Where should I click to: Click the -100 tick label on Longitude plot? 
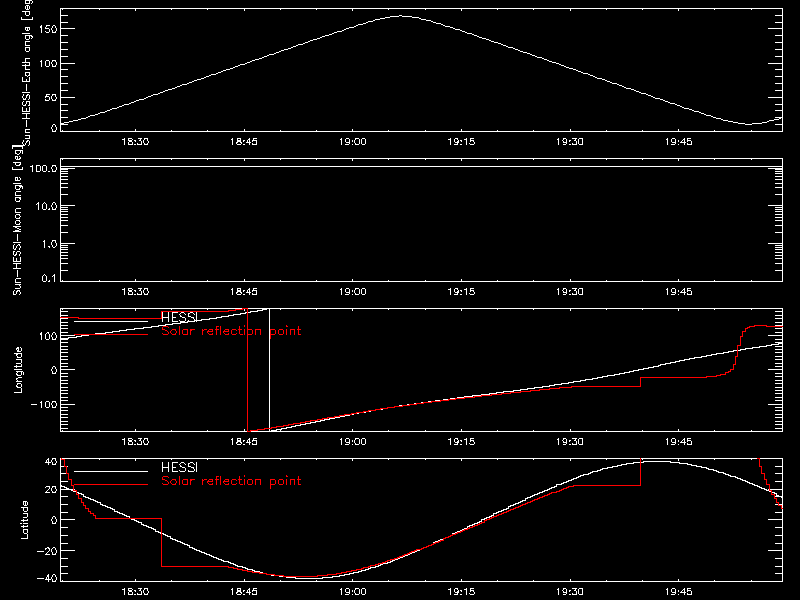click(x=44, y=404)
